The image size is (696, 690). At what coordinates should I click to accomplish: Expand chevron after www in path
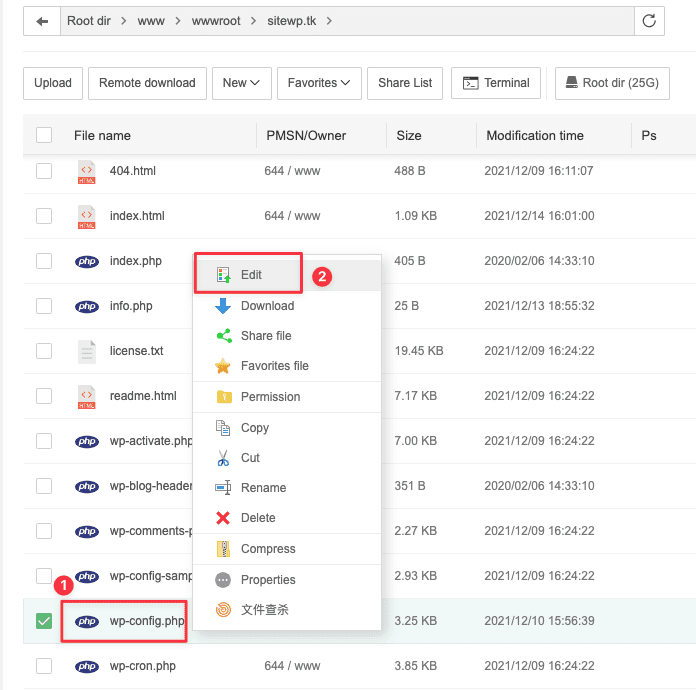[178, 21]
